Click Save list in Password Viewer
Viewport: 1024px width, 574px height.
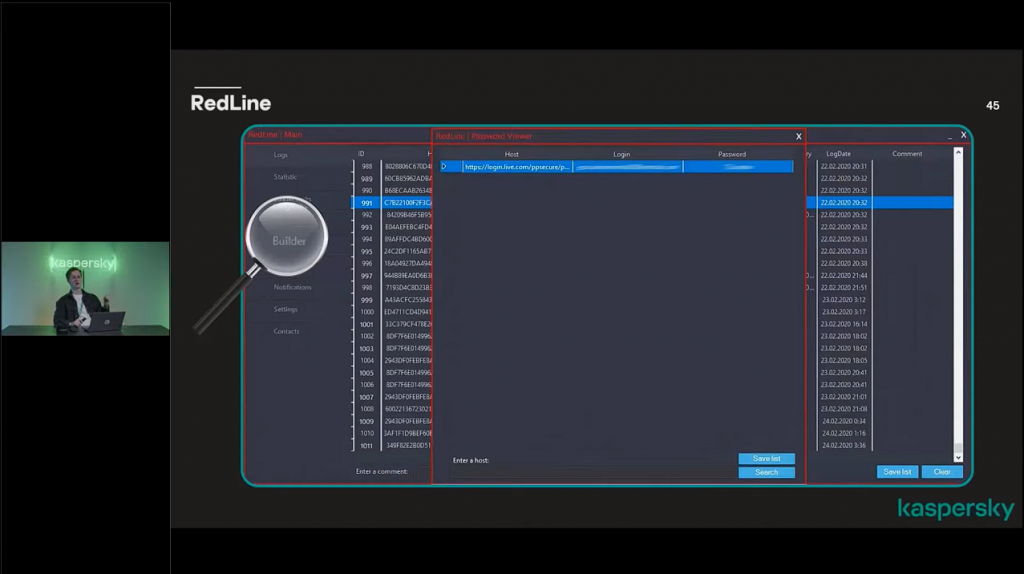pos(767,458)
